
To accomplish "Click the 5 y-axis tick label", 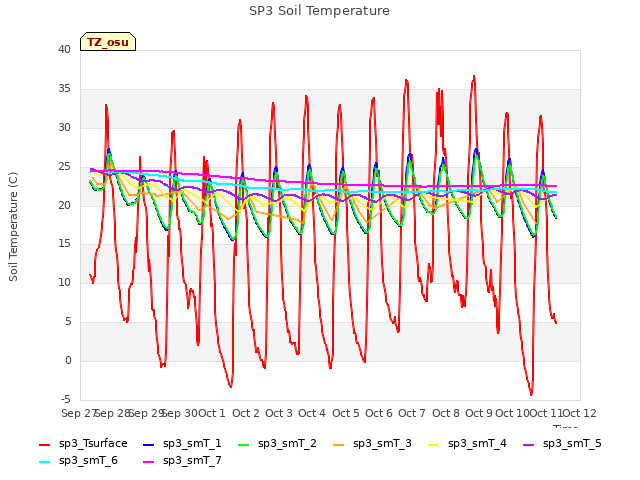I will pos(68,322).
